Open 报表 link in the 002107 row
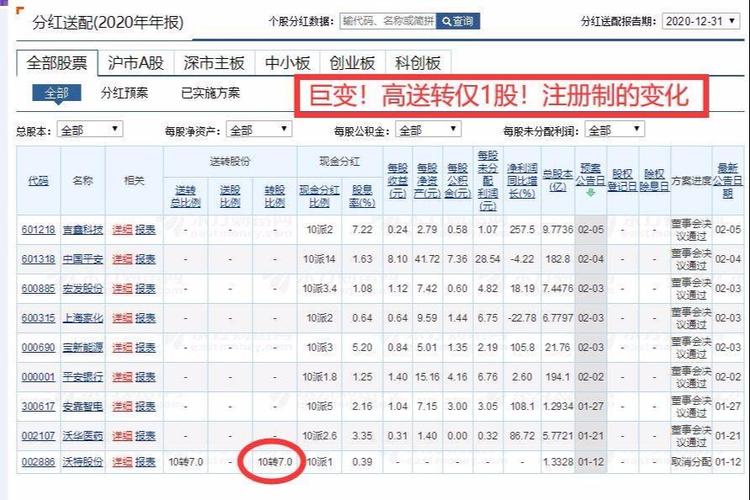750x500 pixels. tap(145, 436)
